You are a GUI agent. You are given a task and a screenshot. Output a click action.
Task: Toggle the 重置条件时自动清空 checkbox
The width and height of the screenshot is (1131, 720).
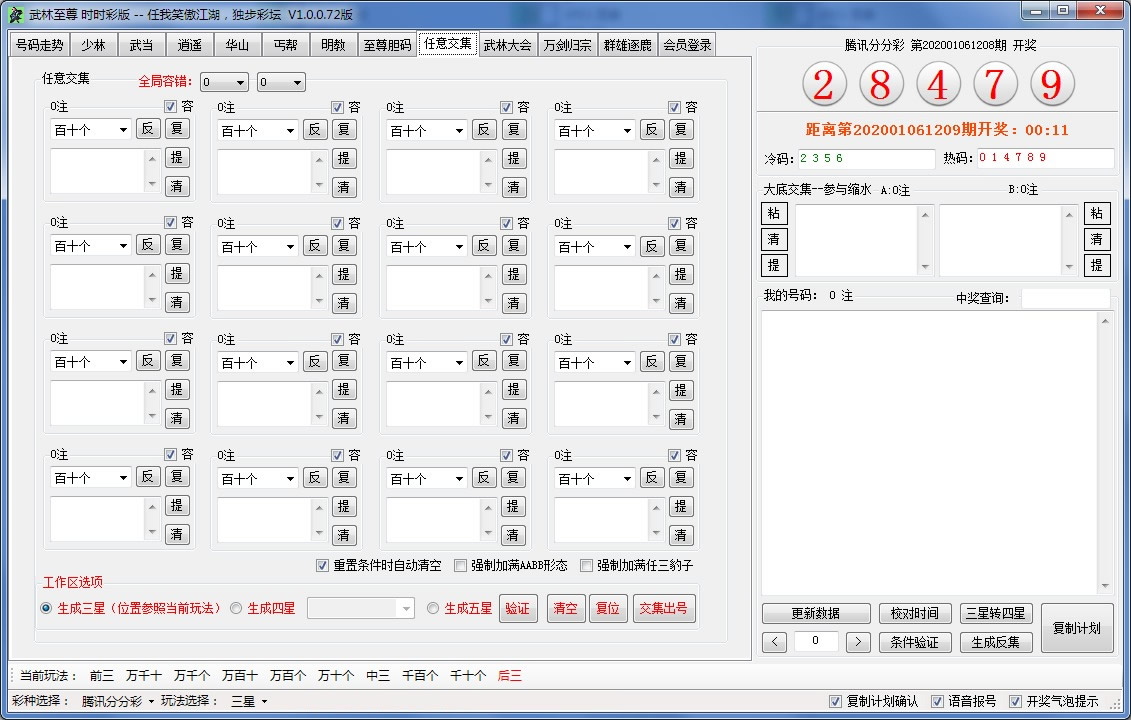coord(323,565)
